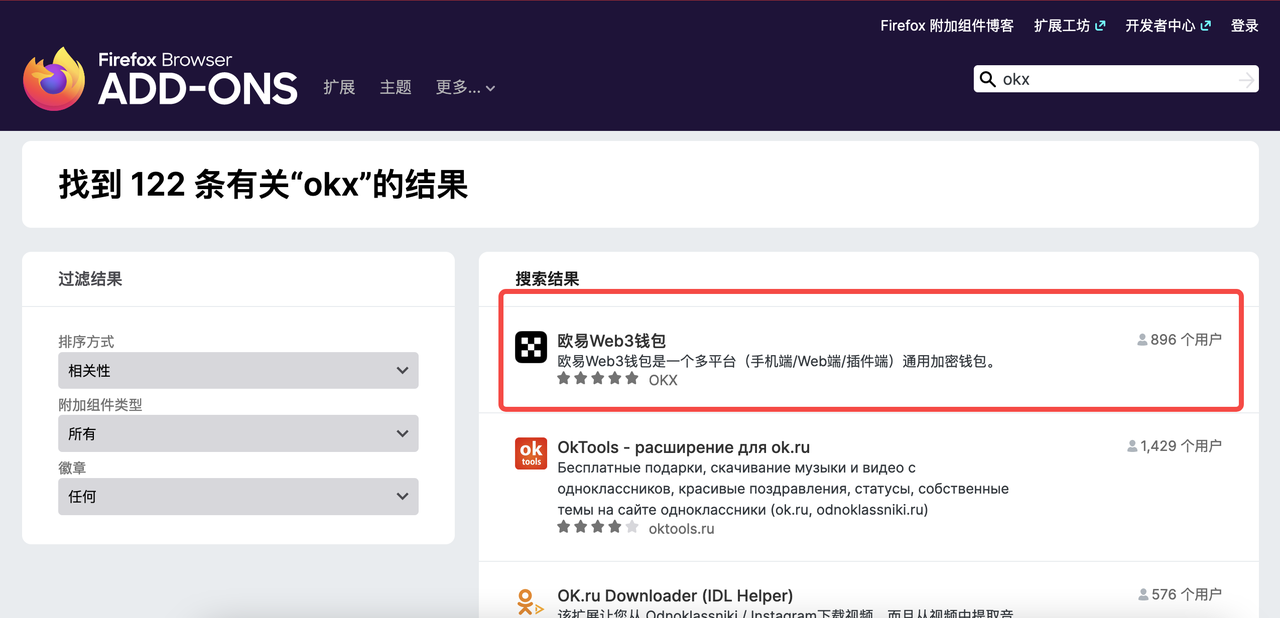Open the 更多... navigation menu
Screen dimensions: 1280x618
465,87
